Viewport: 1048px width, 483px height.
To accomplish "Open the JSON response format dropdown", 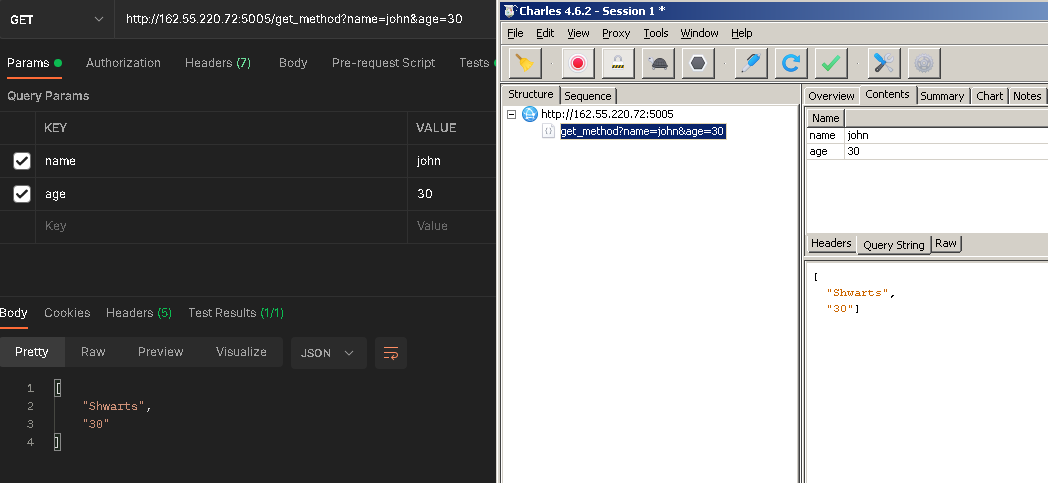I will [328, 353].
